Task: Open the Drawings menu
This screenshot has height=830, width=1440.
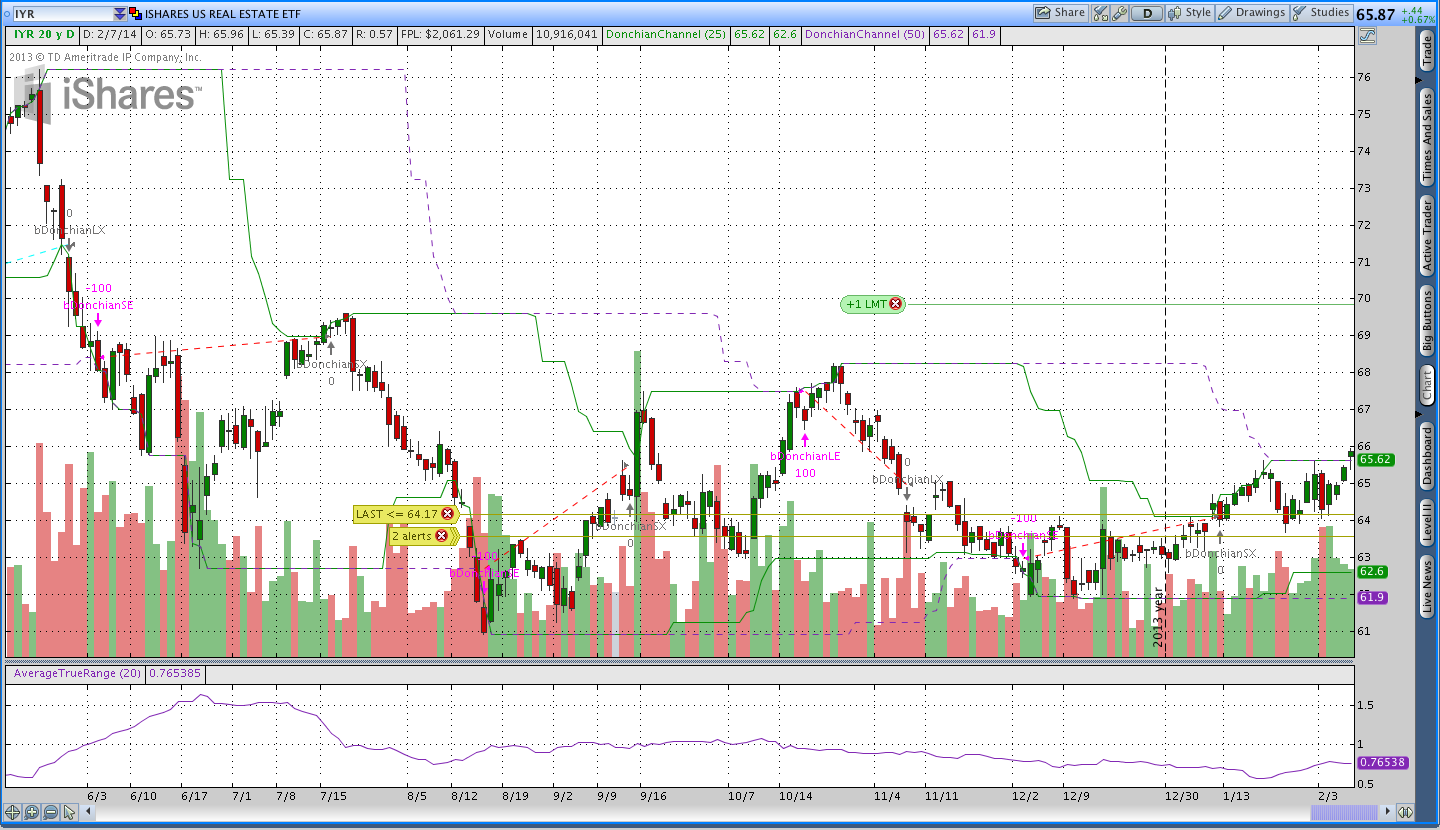Action: (1252, 13)
